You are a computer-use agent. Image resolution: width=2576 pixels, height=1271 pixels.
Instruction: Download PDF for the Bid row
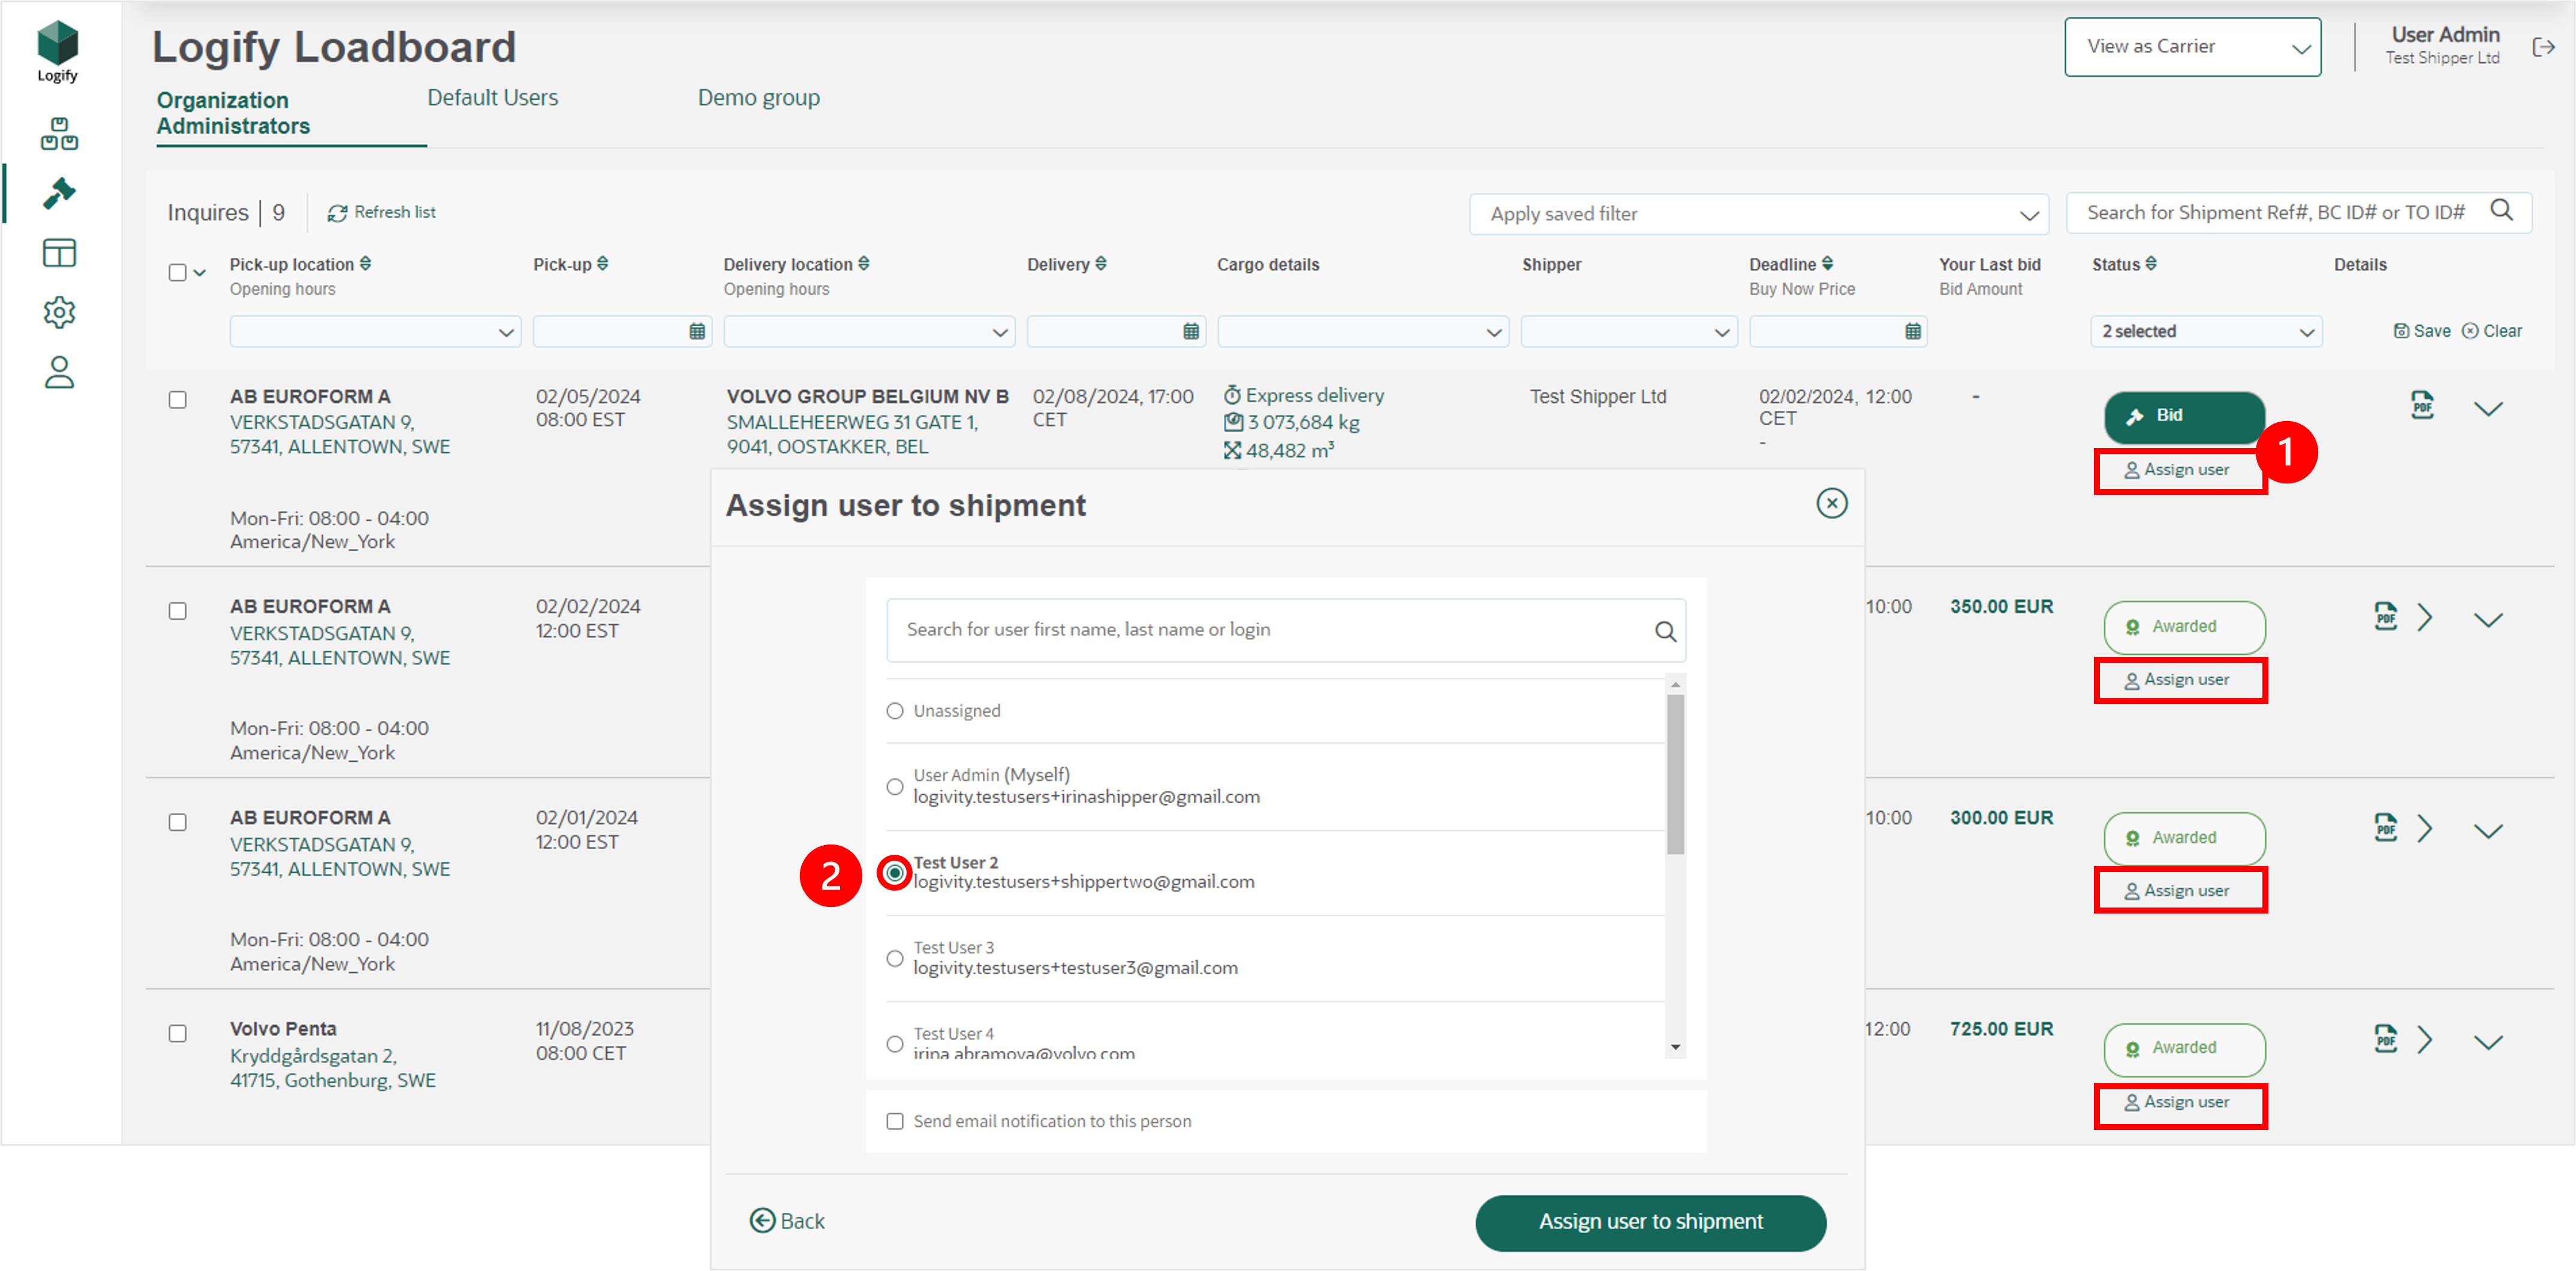2422,406
